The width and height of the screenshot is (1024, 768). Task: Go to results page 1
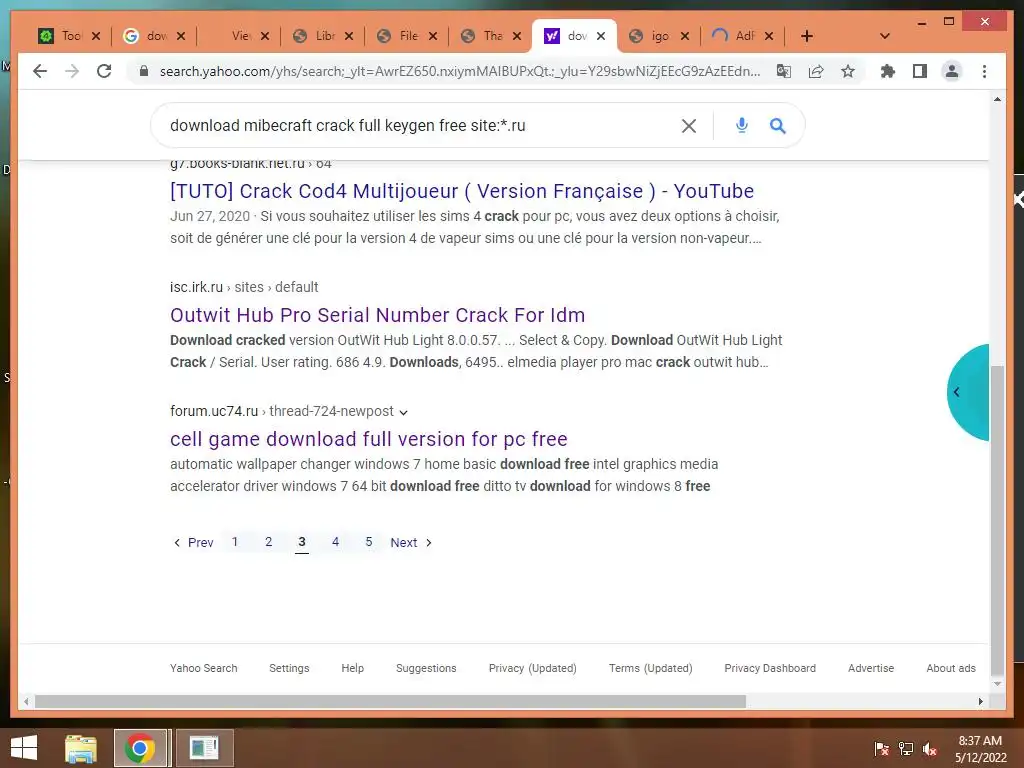tap(234, 542)
